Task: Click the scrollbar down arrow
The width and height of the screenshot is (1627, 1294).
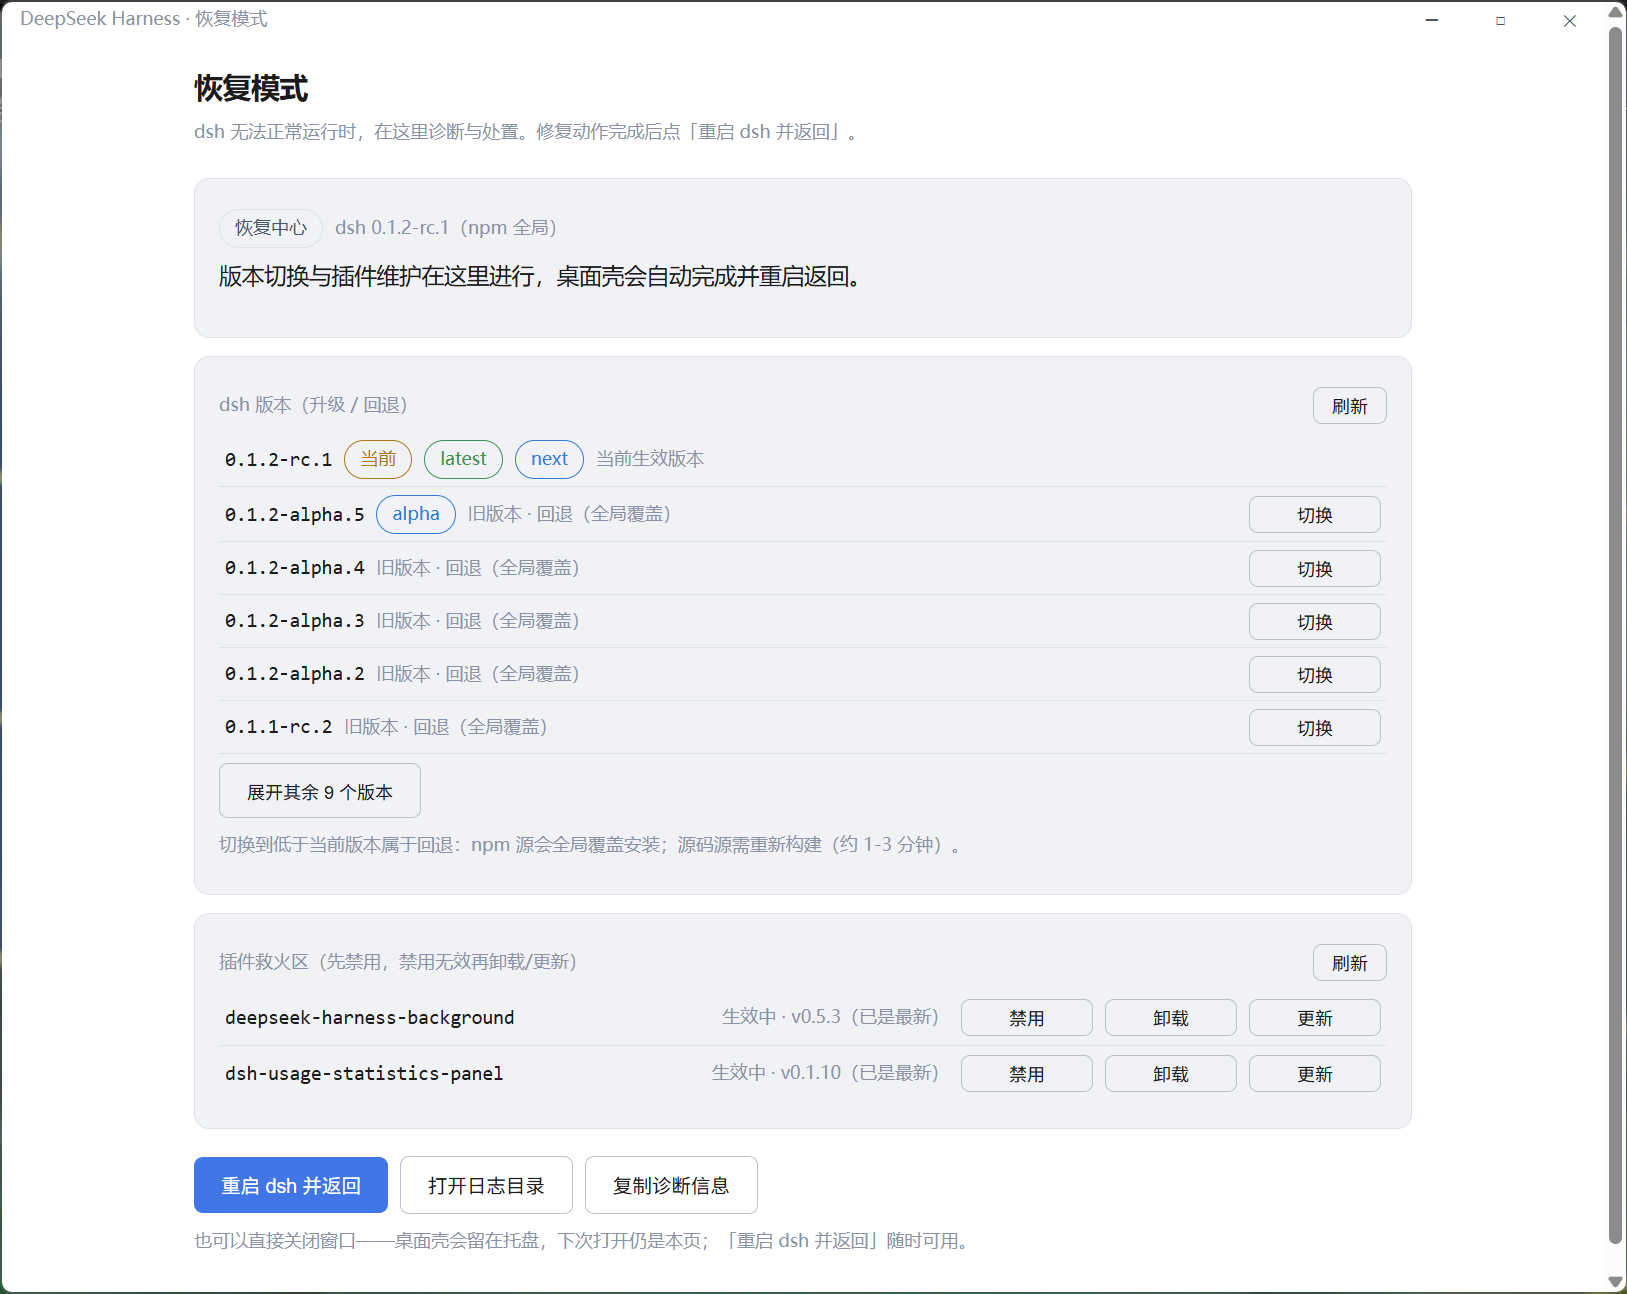Action: tap(1615, 1281)
